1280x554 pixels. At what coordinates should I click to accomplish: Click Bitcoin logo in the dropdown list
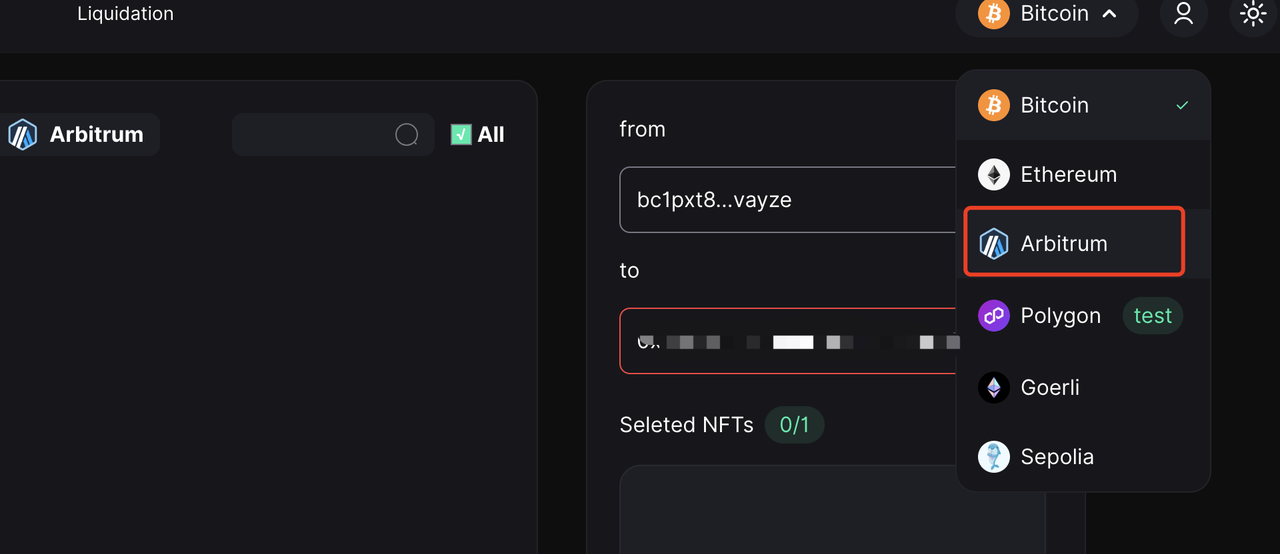click(x=994, y=105)
